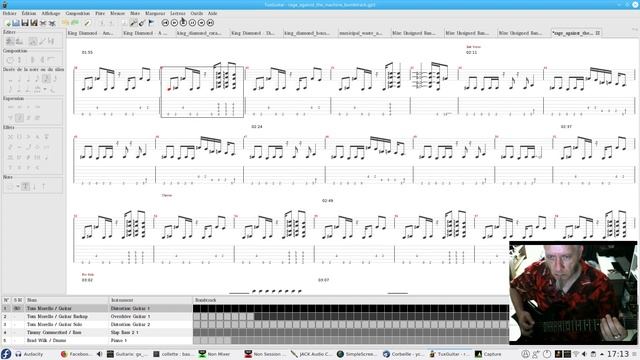Select the highlighted forte dynamic in Expression
The width and height of the screenshot is (640, 360).
tap(19, 118)
